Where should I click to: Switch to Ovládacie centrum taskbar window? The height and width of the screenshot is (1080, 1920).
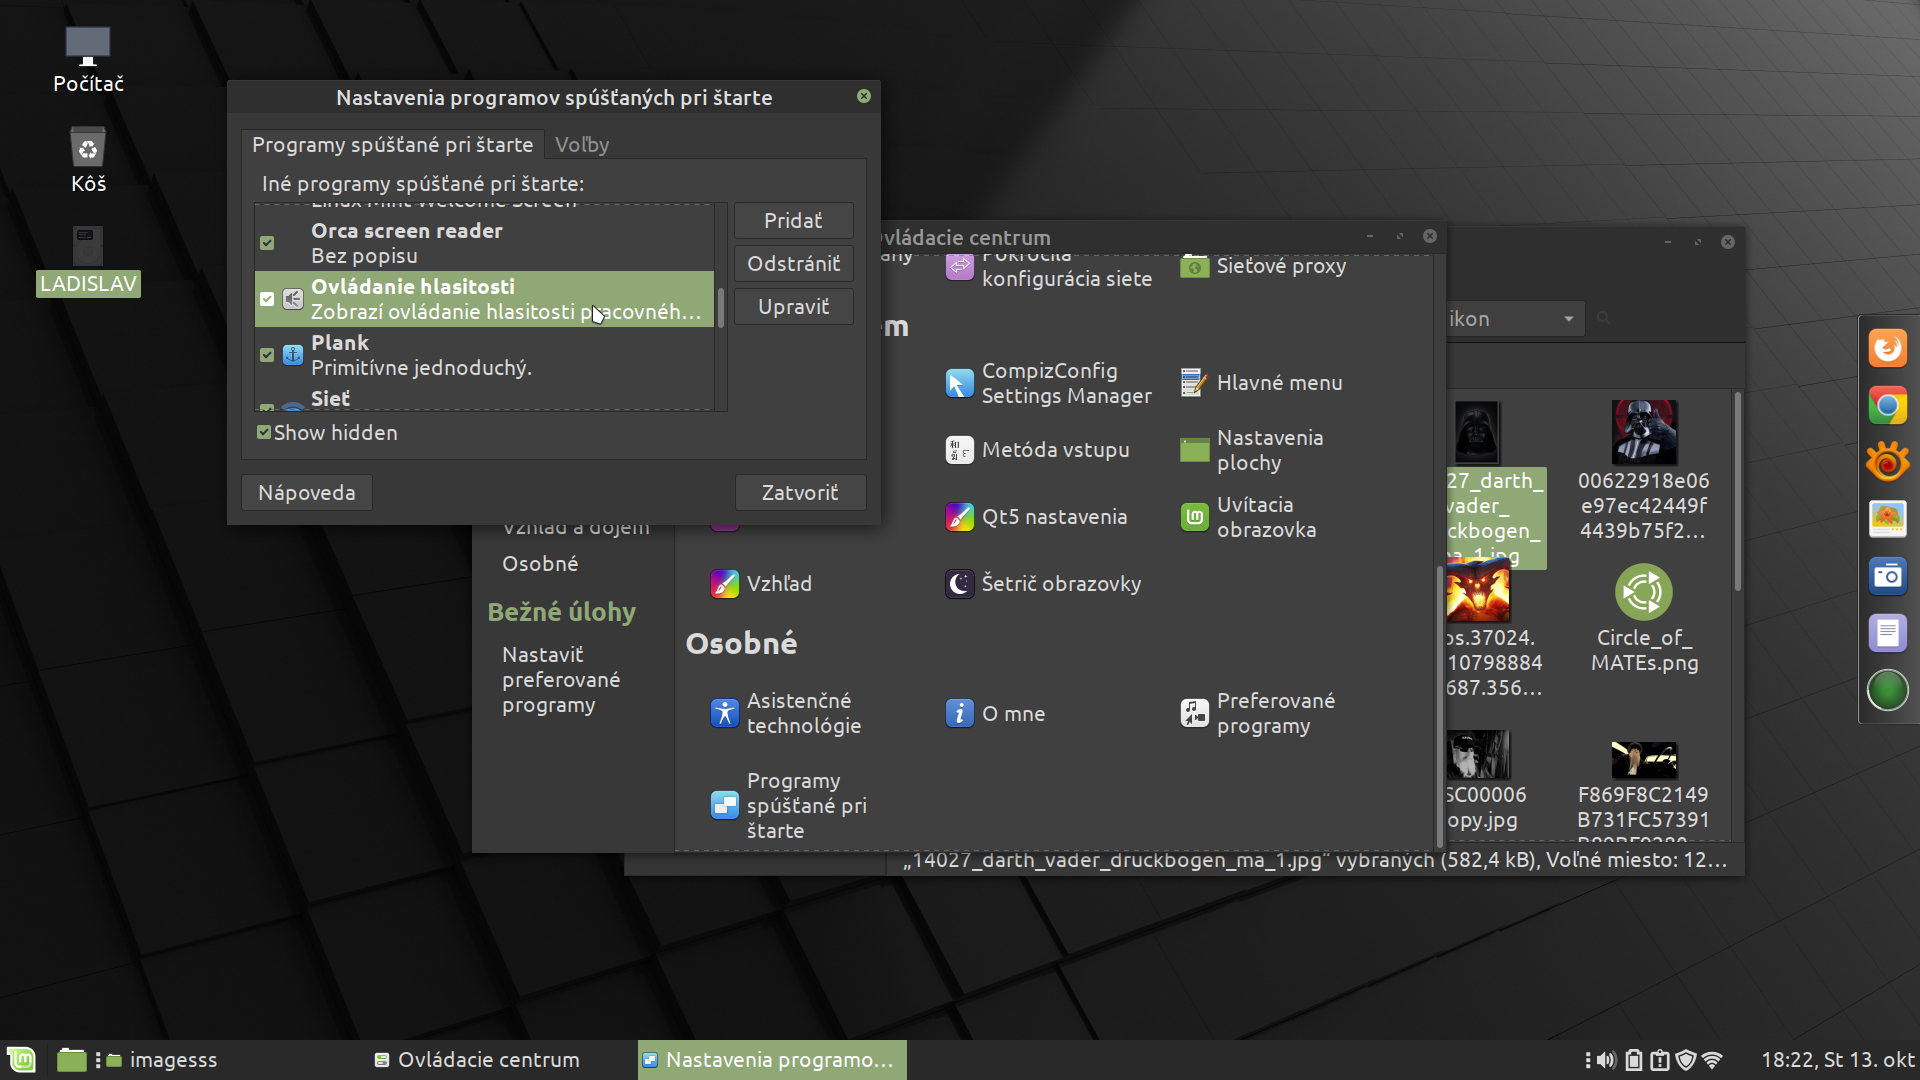point(478,1060)
